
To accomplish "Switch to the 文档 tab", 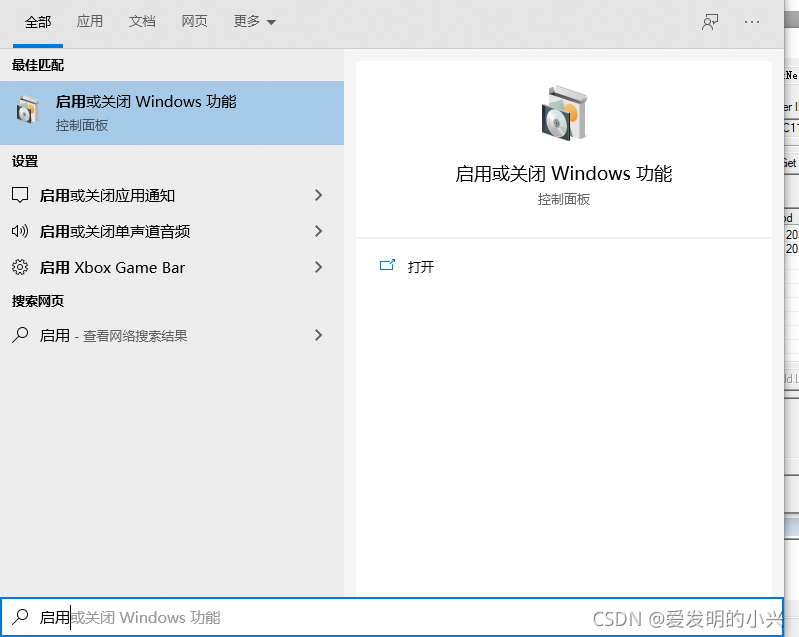I will click(x=142, y=21).
